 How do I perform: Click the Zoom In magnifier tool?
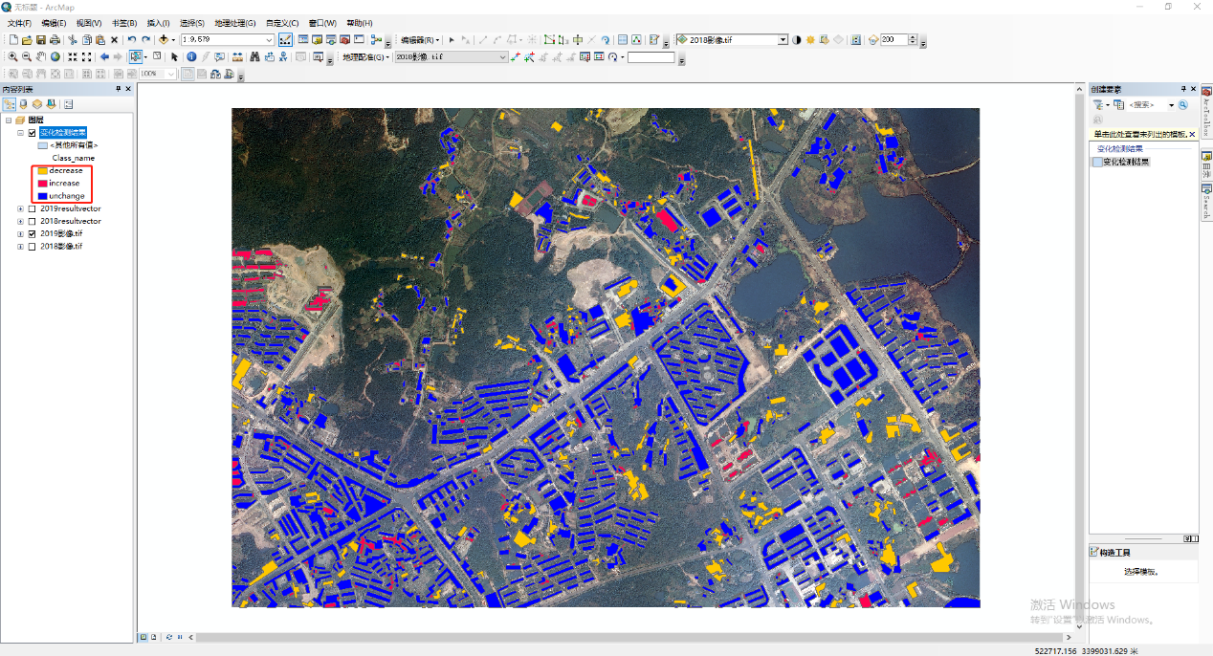13,57
